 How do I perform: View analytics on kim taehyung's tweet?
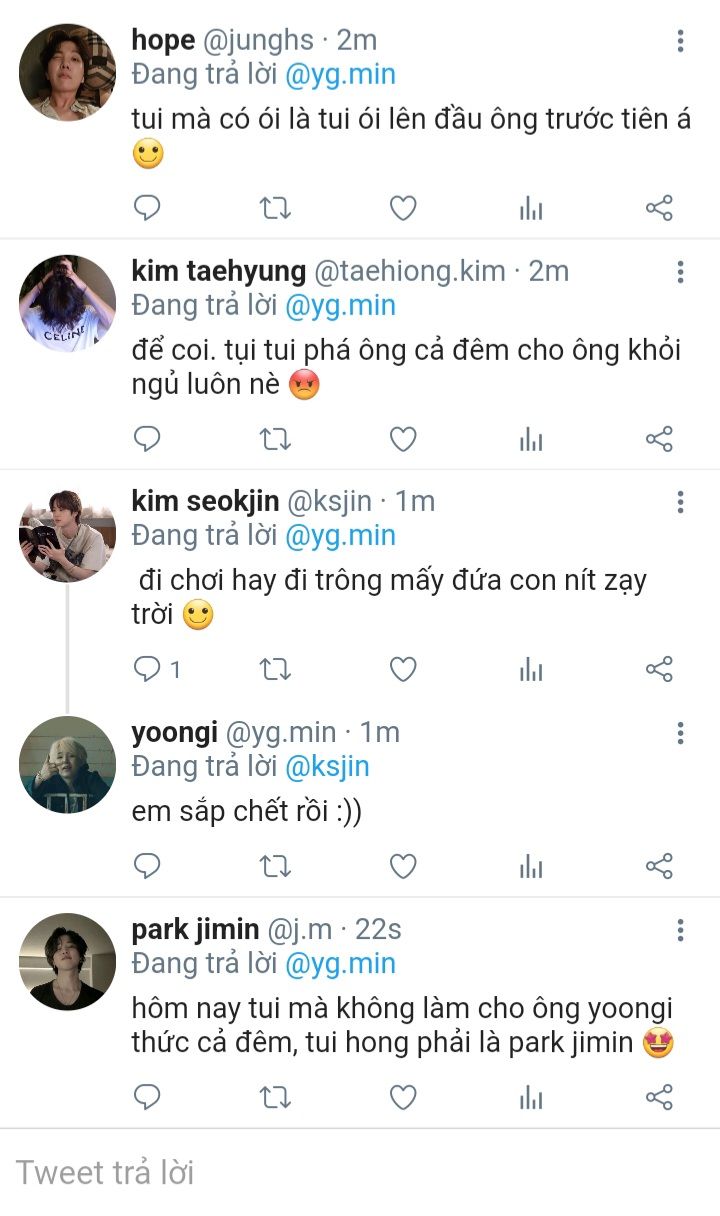coord(531,439)
